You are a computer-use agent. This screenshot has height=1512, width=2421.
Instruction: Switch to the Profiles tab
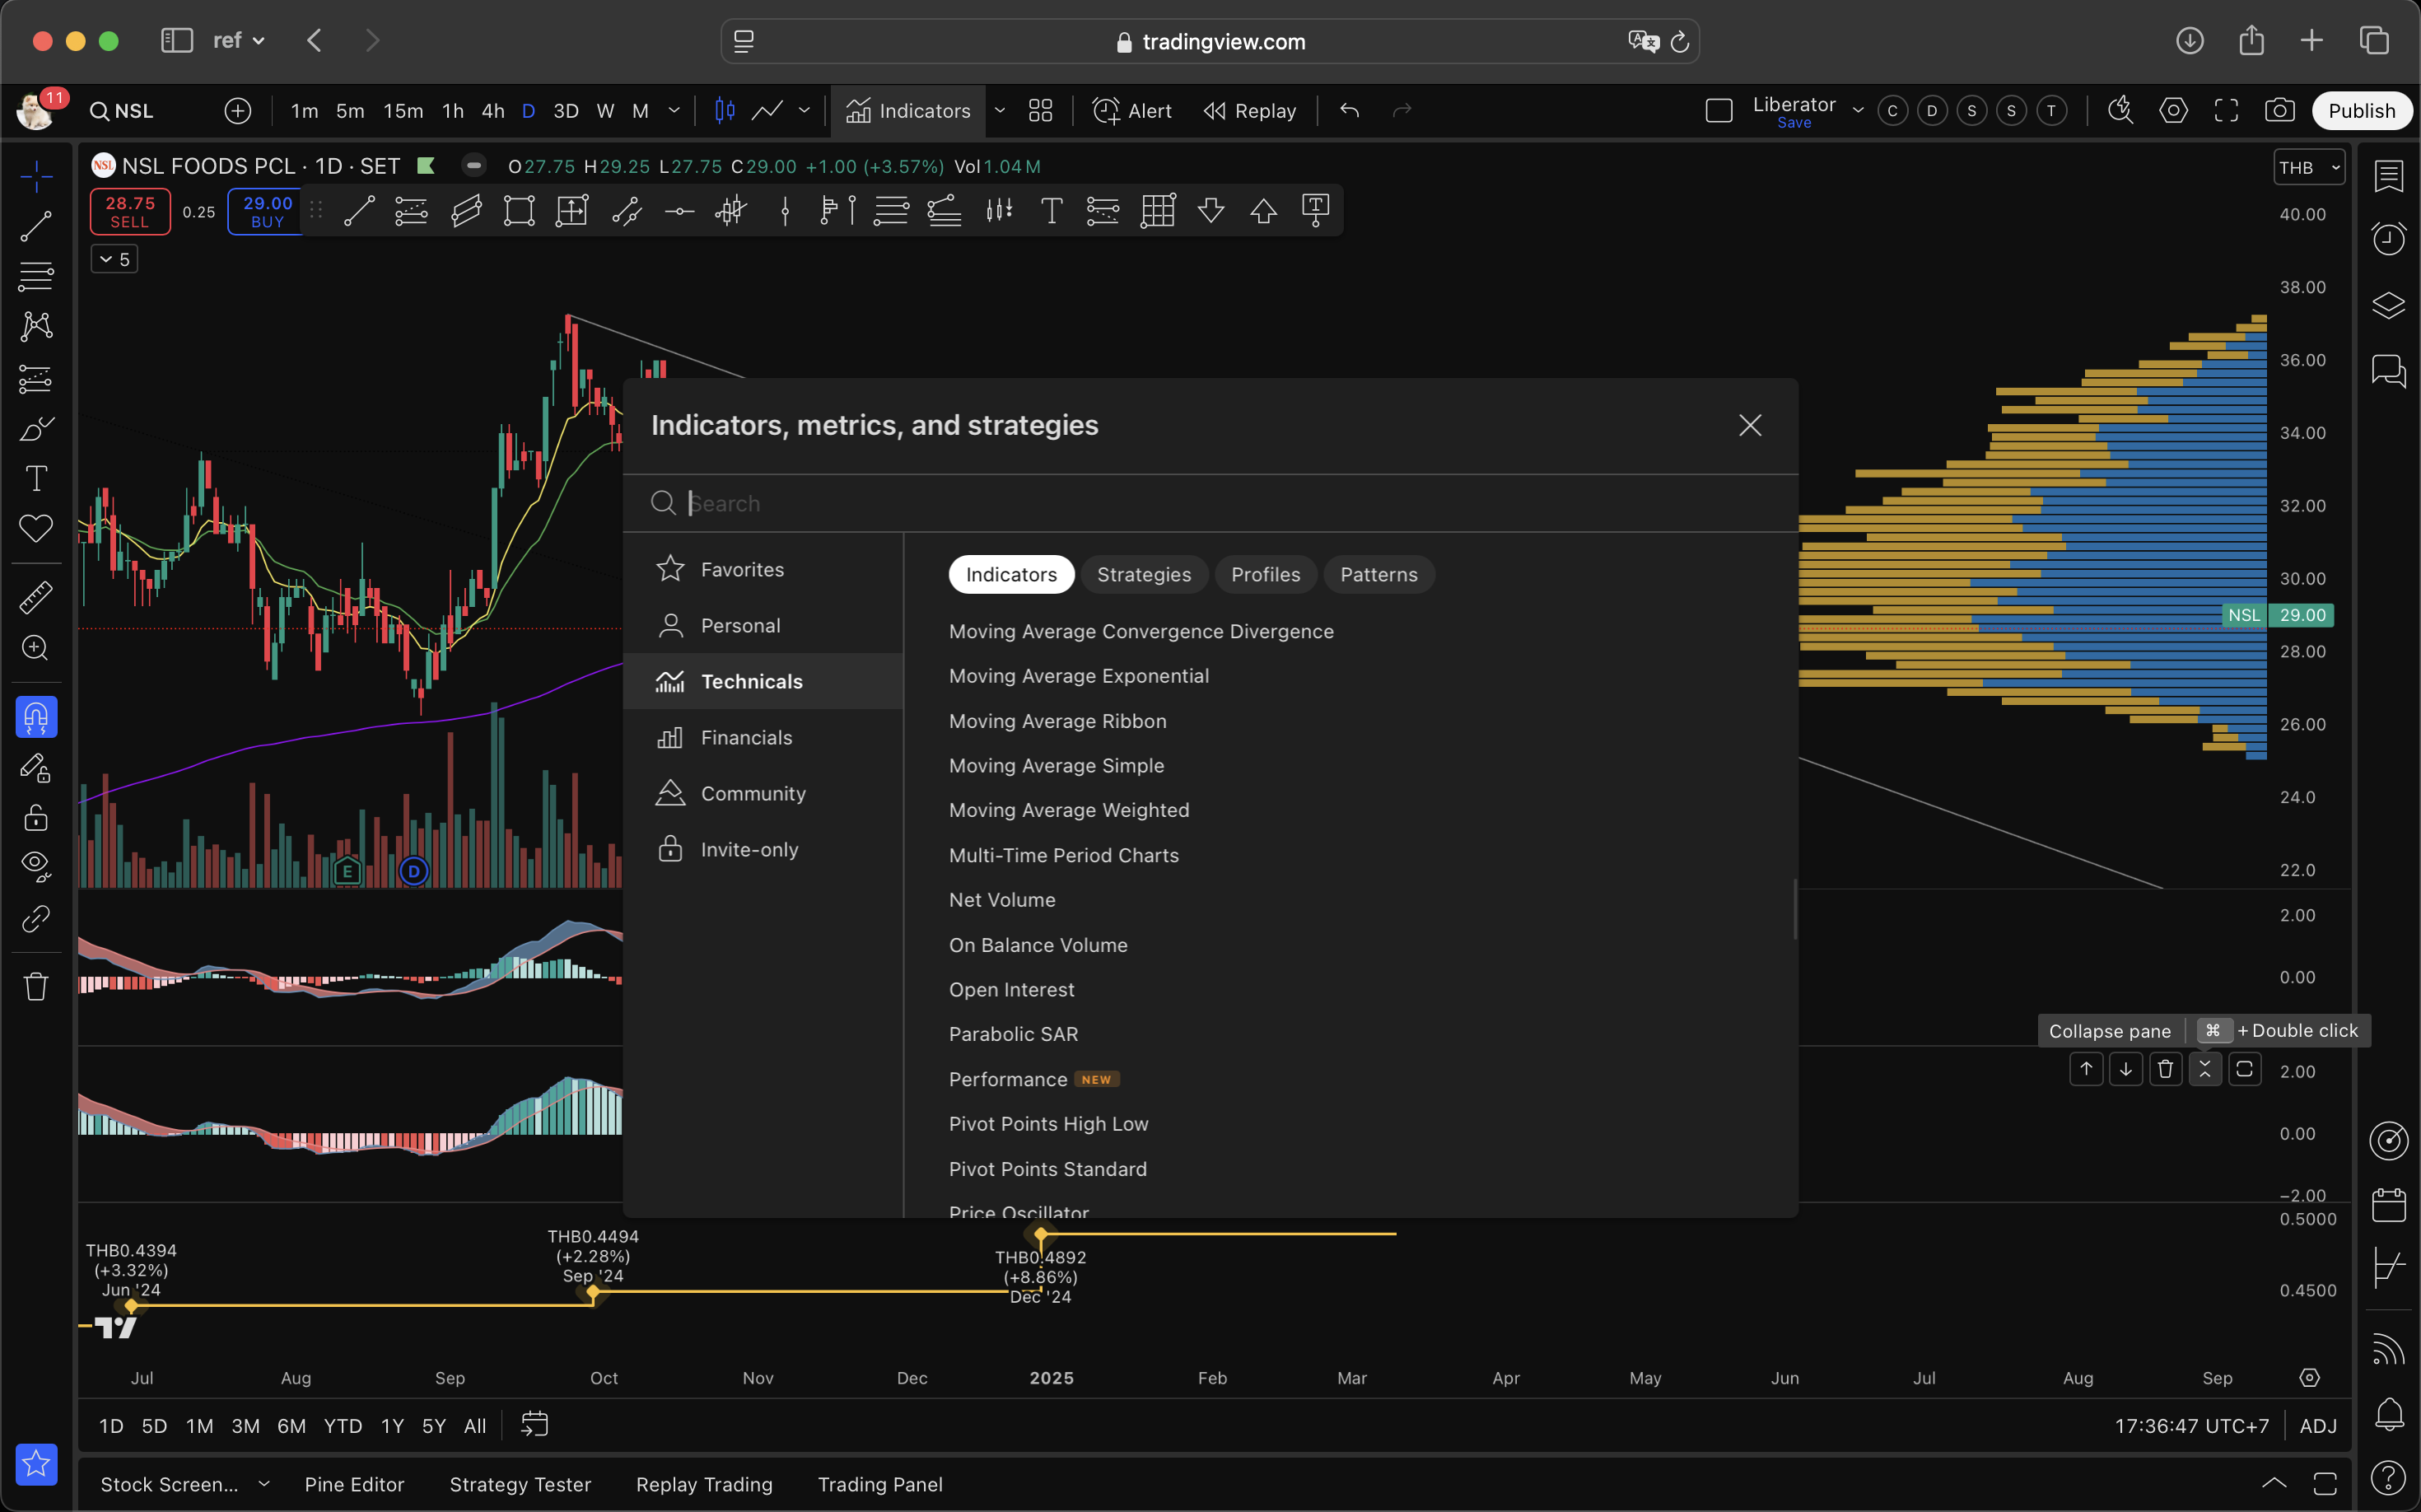pos(1266,575)
